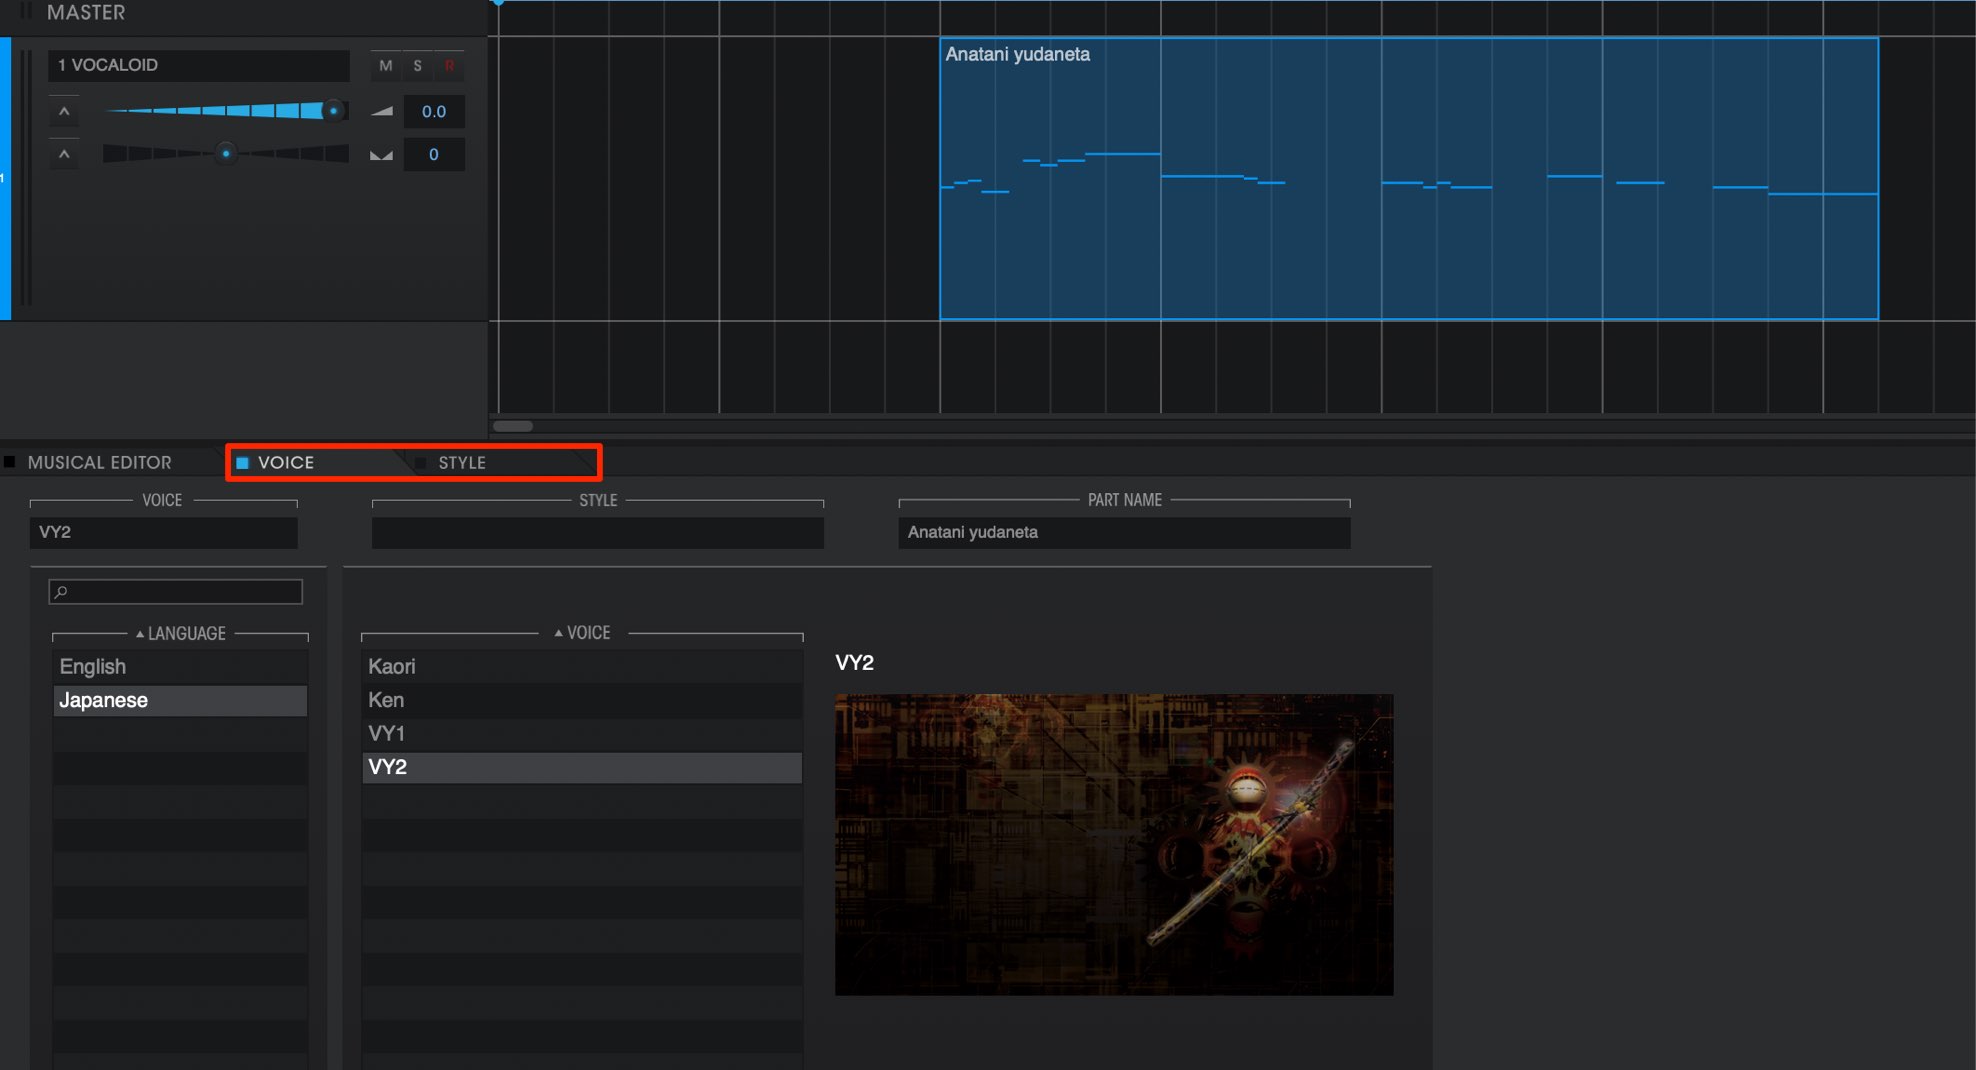This screenshot has width=1976, height=1070.
Task: Arm record with the R button
Action: point(449,66)
